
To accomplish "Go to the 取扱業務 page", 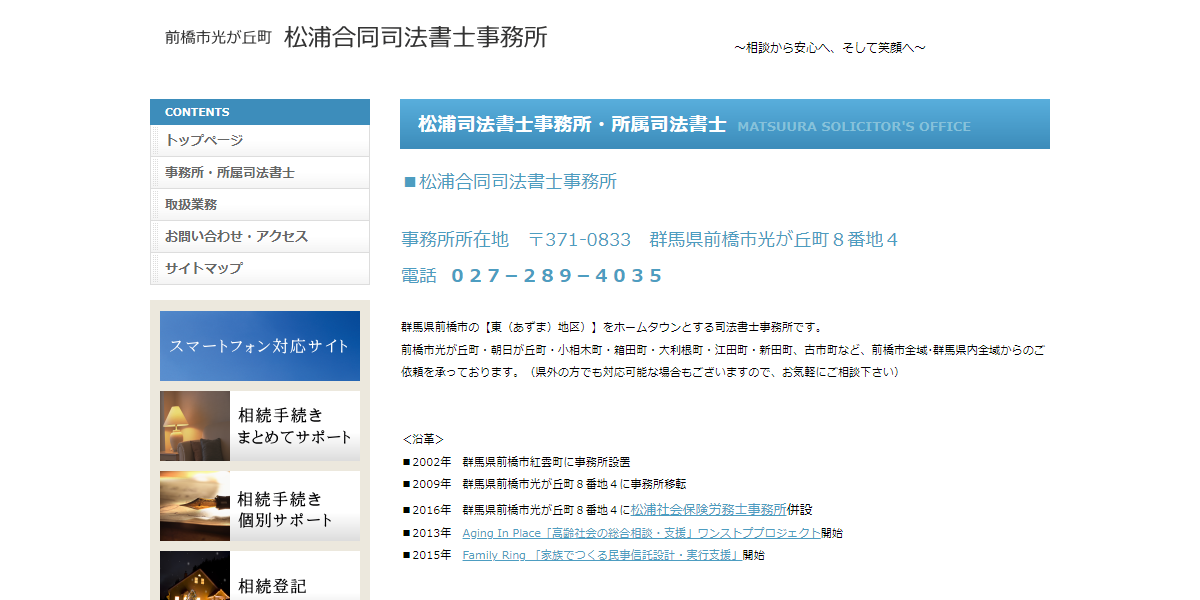I will [191, 205].
